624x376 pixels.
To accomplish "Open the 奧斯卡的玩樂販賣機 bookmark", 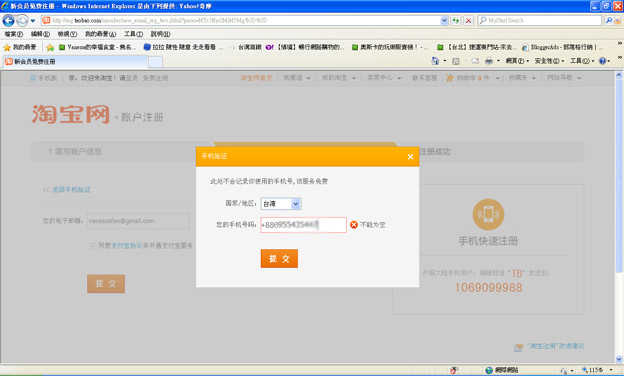I will click(x=390, y=47).
